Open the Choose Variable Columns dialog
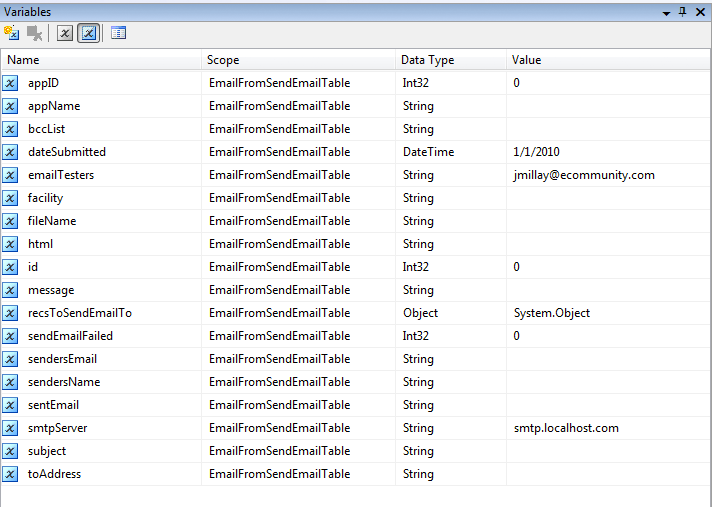Viewport: 712px width, 507px height. click(118, 33)
